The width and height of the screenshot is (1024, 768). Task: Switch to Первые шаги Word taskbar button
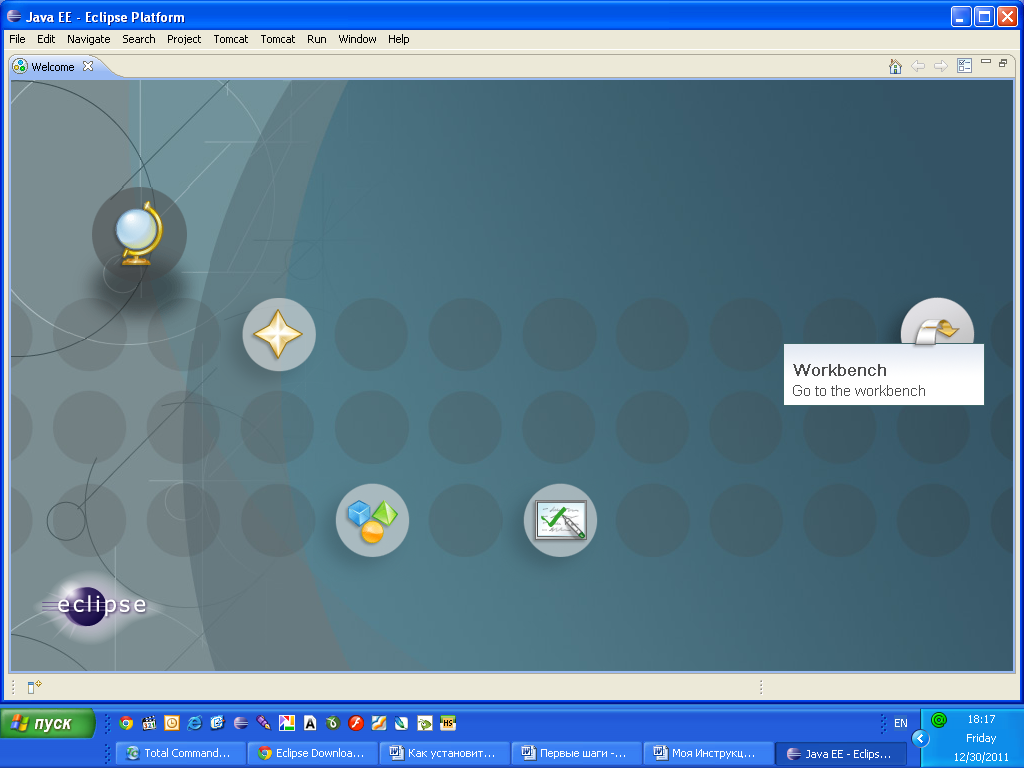577,753
